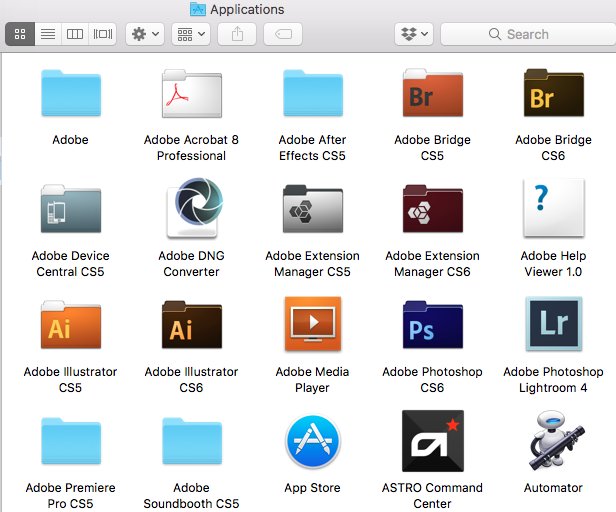The image size is (616, 512).
Task: Select the App Store icon
Action: click(x=313, y=442)
